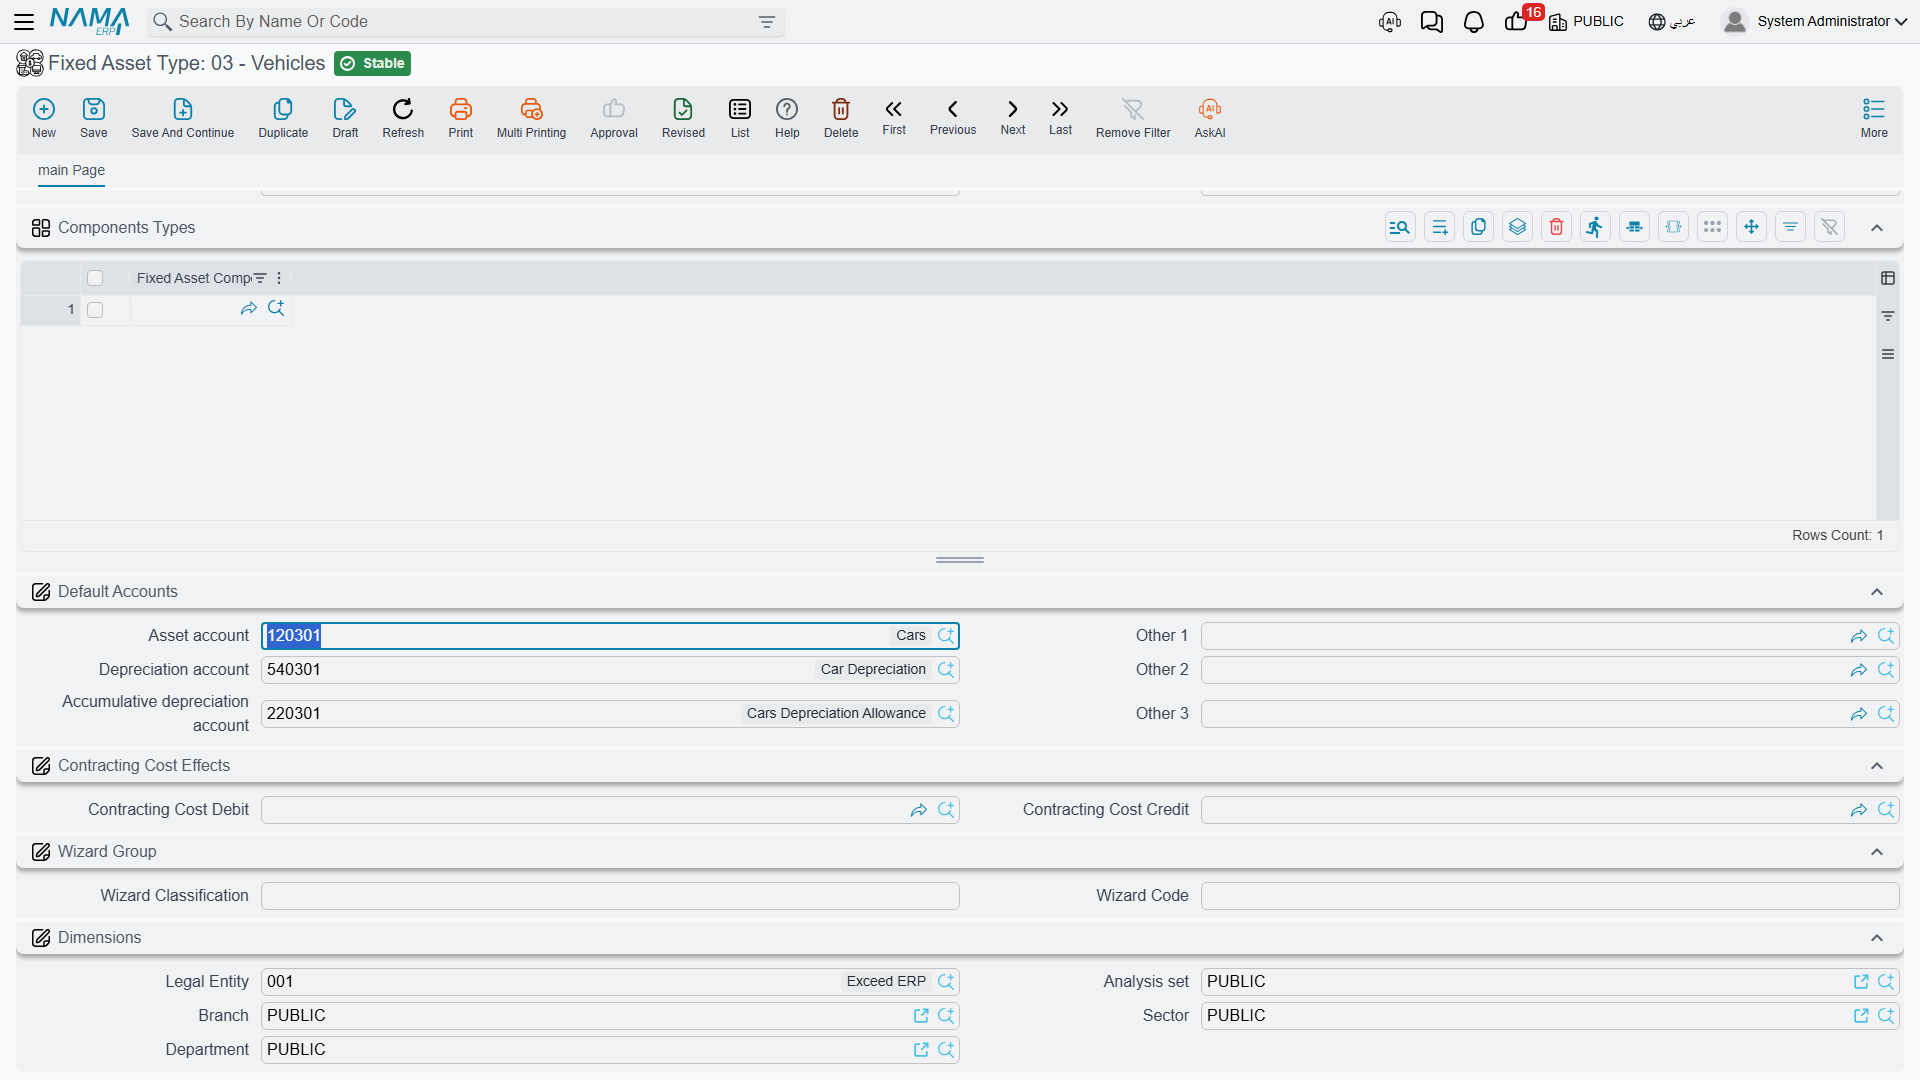Open the chat messages icon
This screenshot has height=1080, width=1920.
[1432, 21]
